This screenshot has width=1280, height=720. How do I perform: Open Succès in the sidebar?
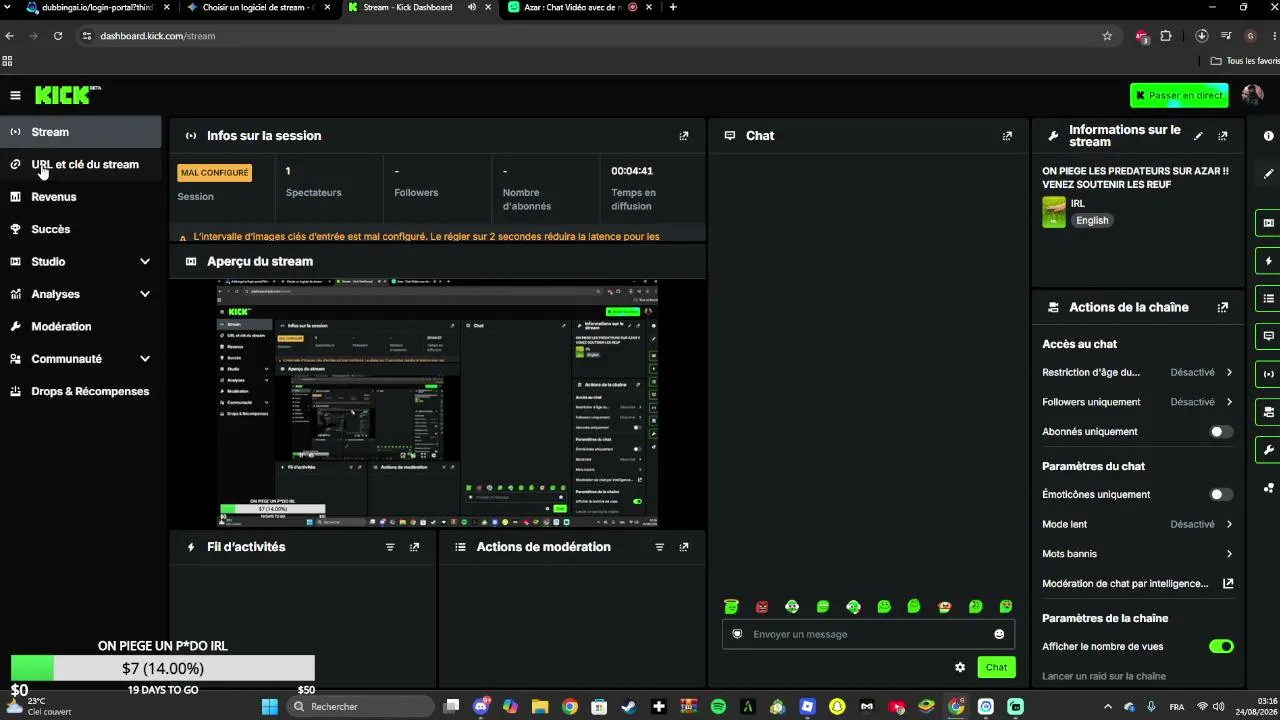click(x=80, y=229)
